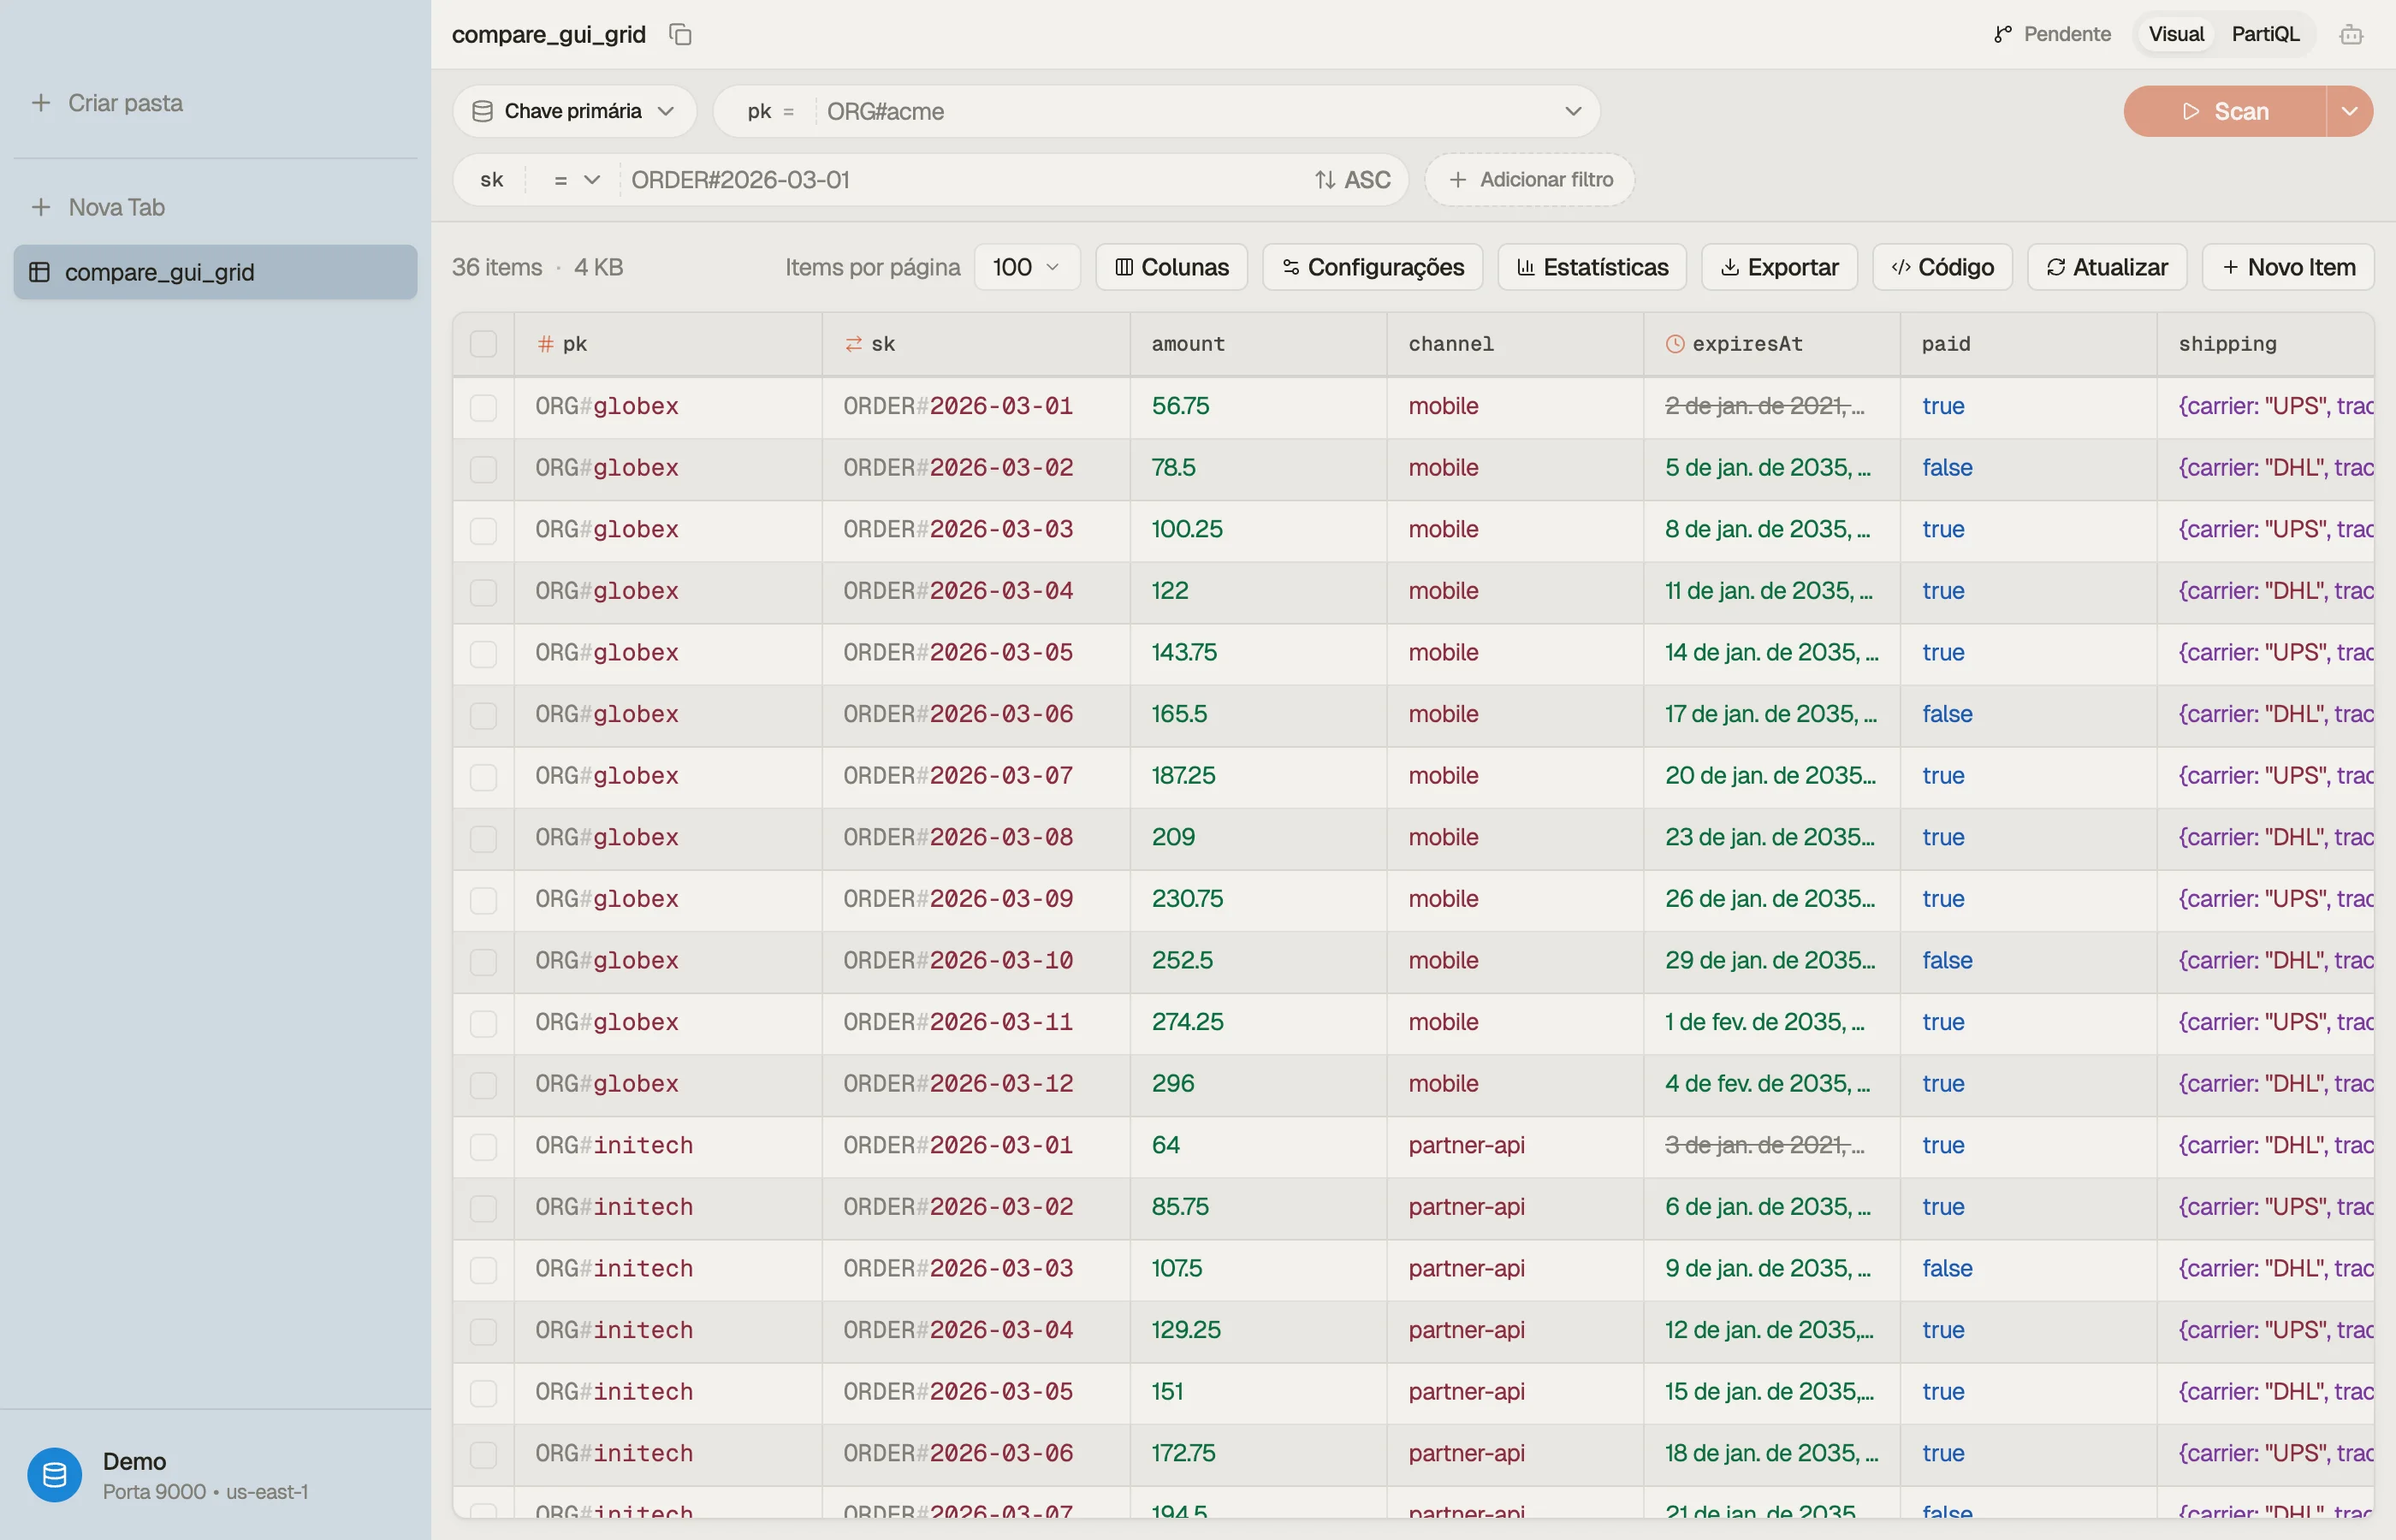
Task: Click the Demo database connection icon
Action: (55, 1474)
